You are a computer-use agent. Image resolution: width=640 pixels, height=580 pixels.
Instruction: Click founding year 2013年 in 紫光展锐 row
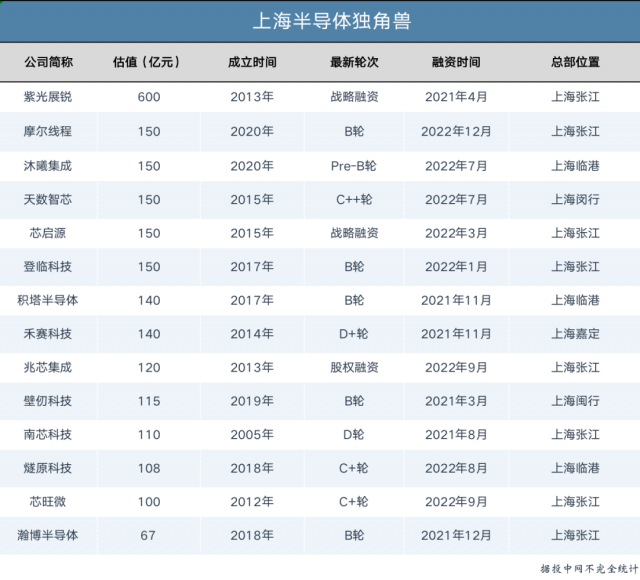click(252, 97)
